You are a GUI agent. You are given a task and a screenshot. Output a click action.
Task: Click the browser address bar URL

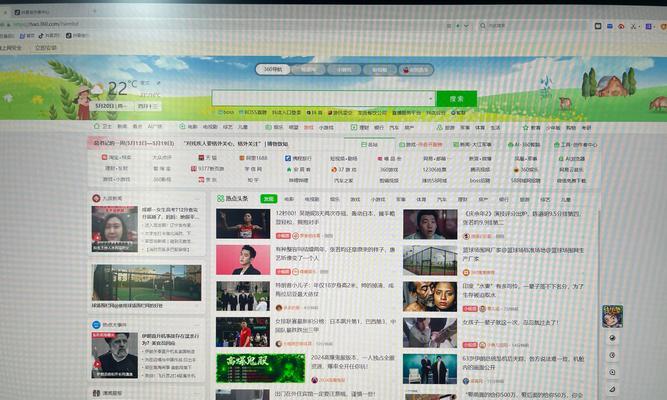coord(46,24)
